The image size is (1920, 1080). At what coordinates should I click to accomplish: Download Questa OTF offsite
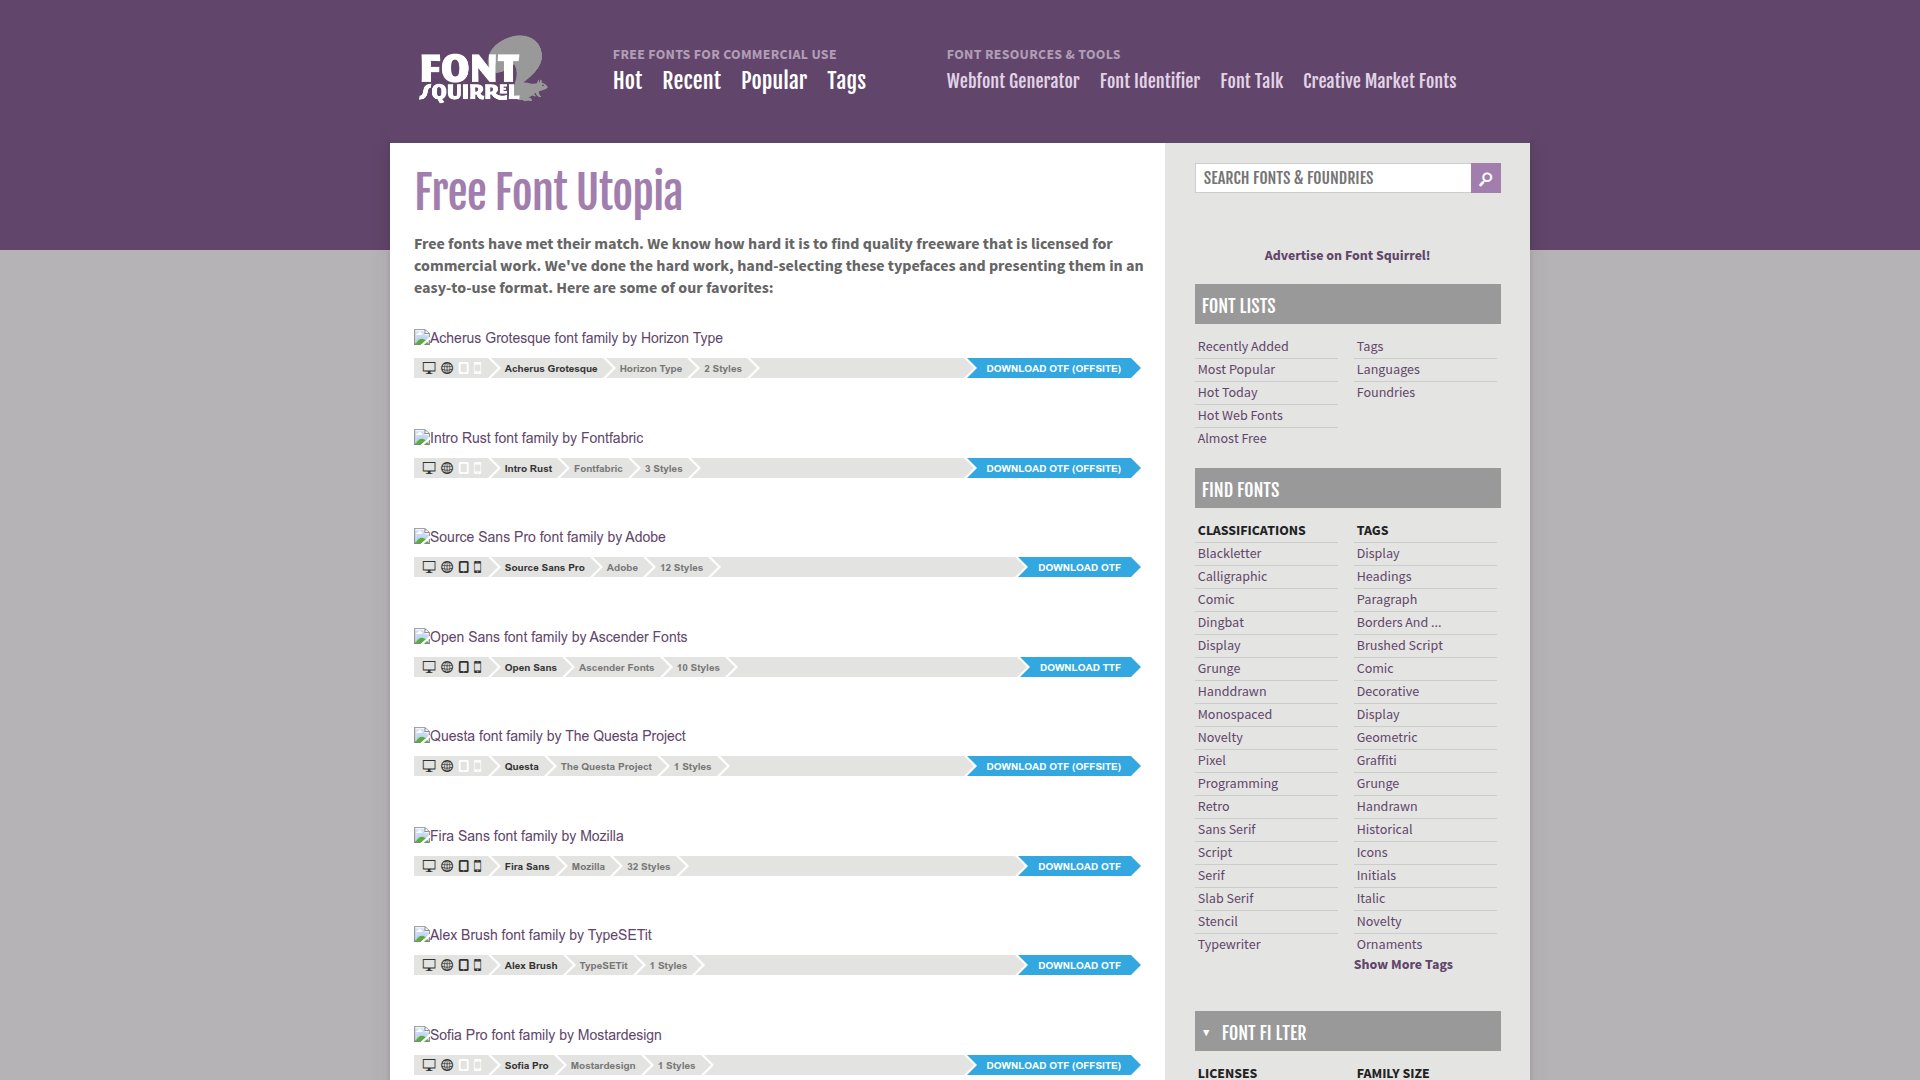[x=1054, y=766]
